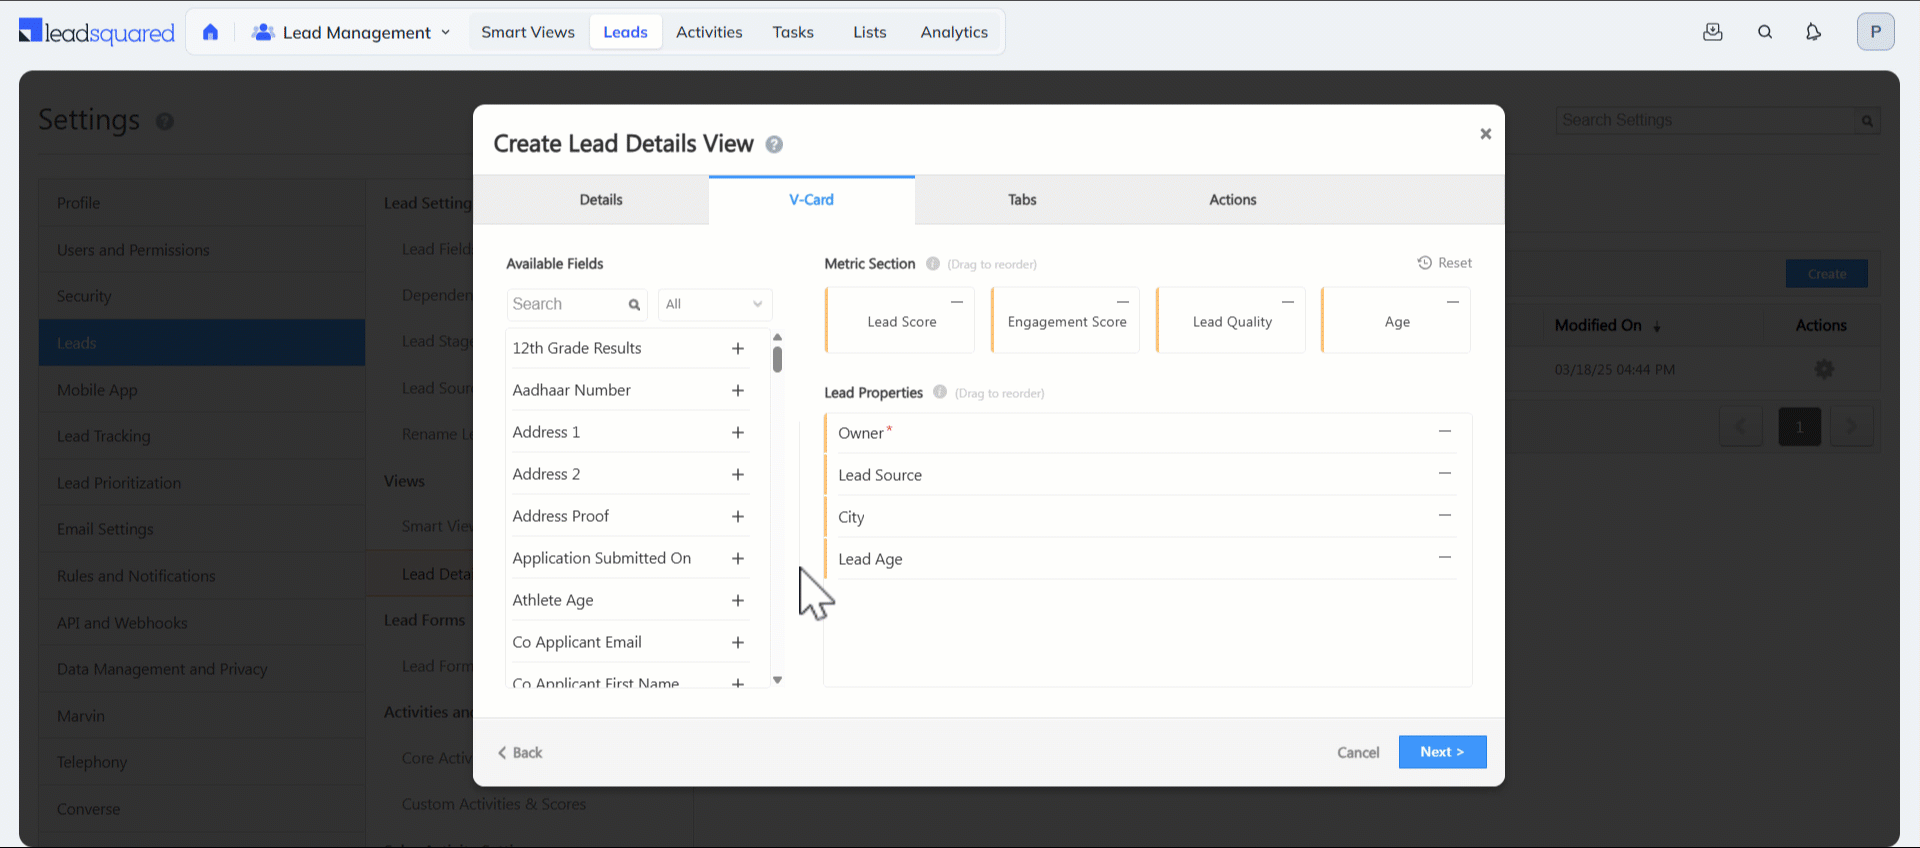Click the Create button behind dialog
The image size is (1920, 848).
1827,274
